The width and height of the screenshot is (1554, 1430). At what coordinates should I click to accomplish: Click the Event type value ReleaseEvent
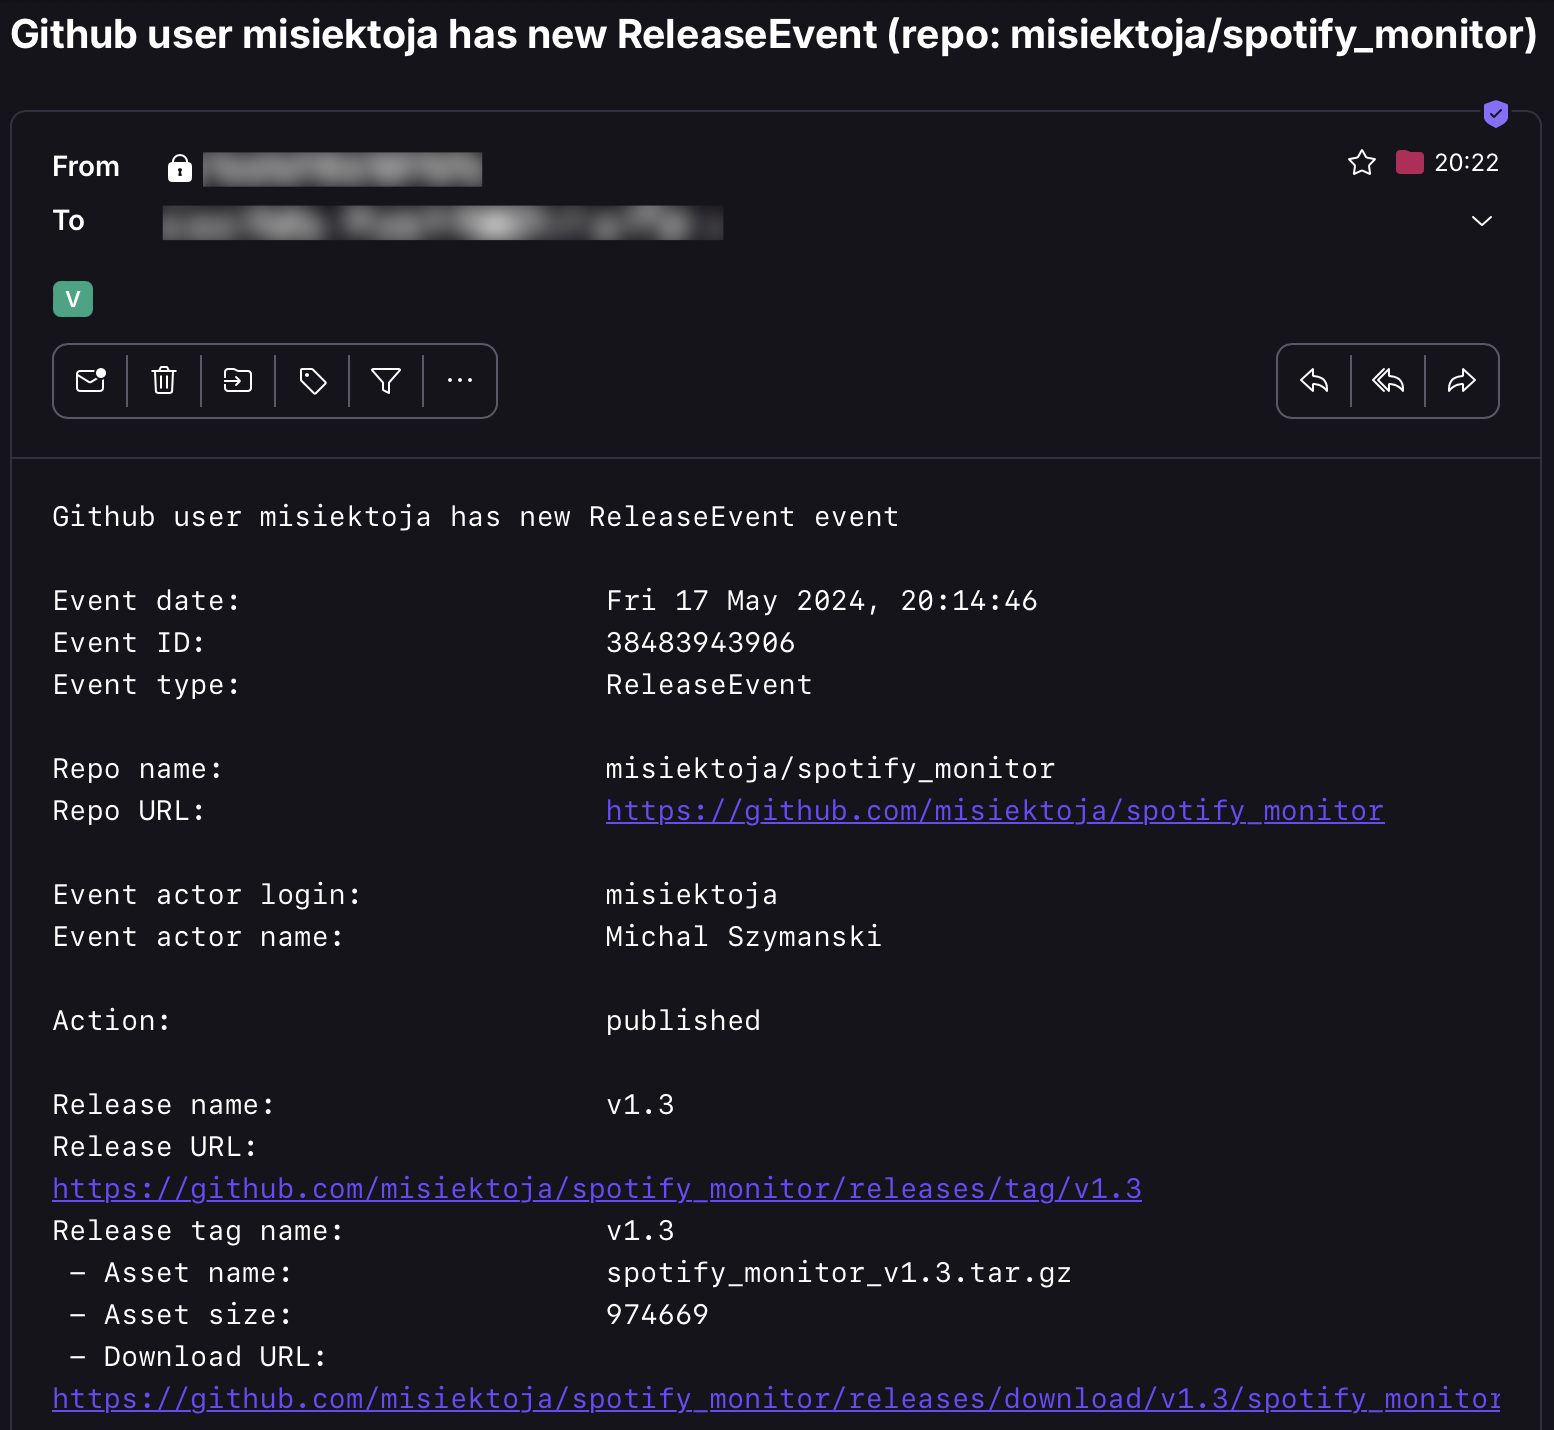pos(709,685)
